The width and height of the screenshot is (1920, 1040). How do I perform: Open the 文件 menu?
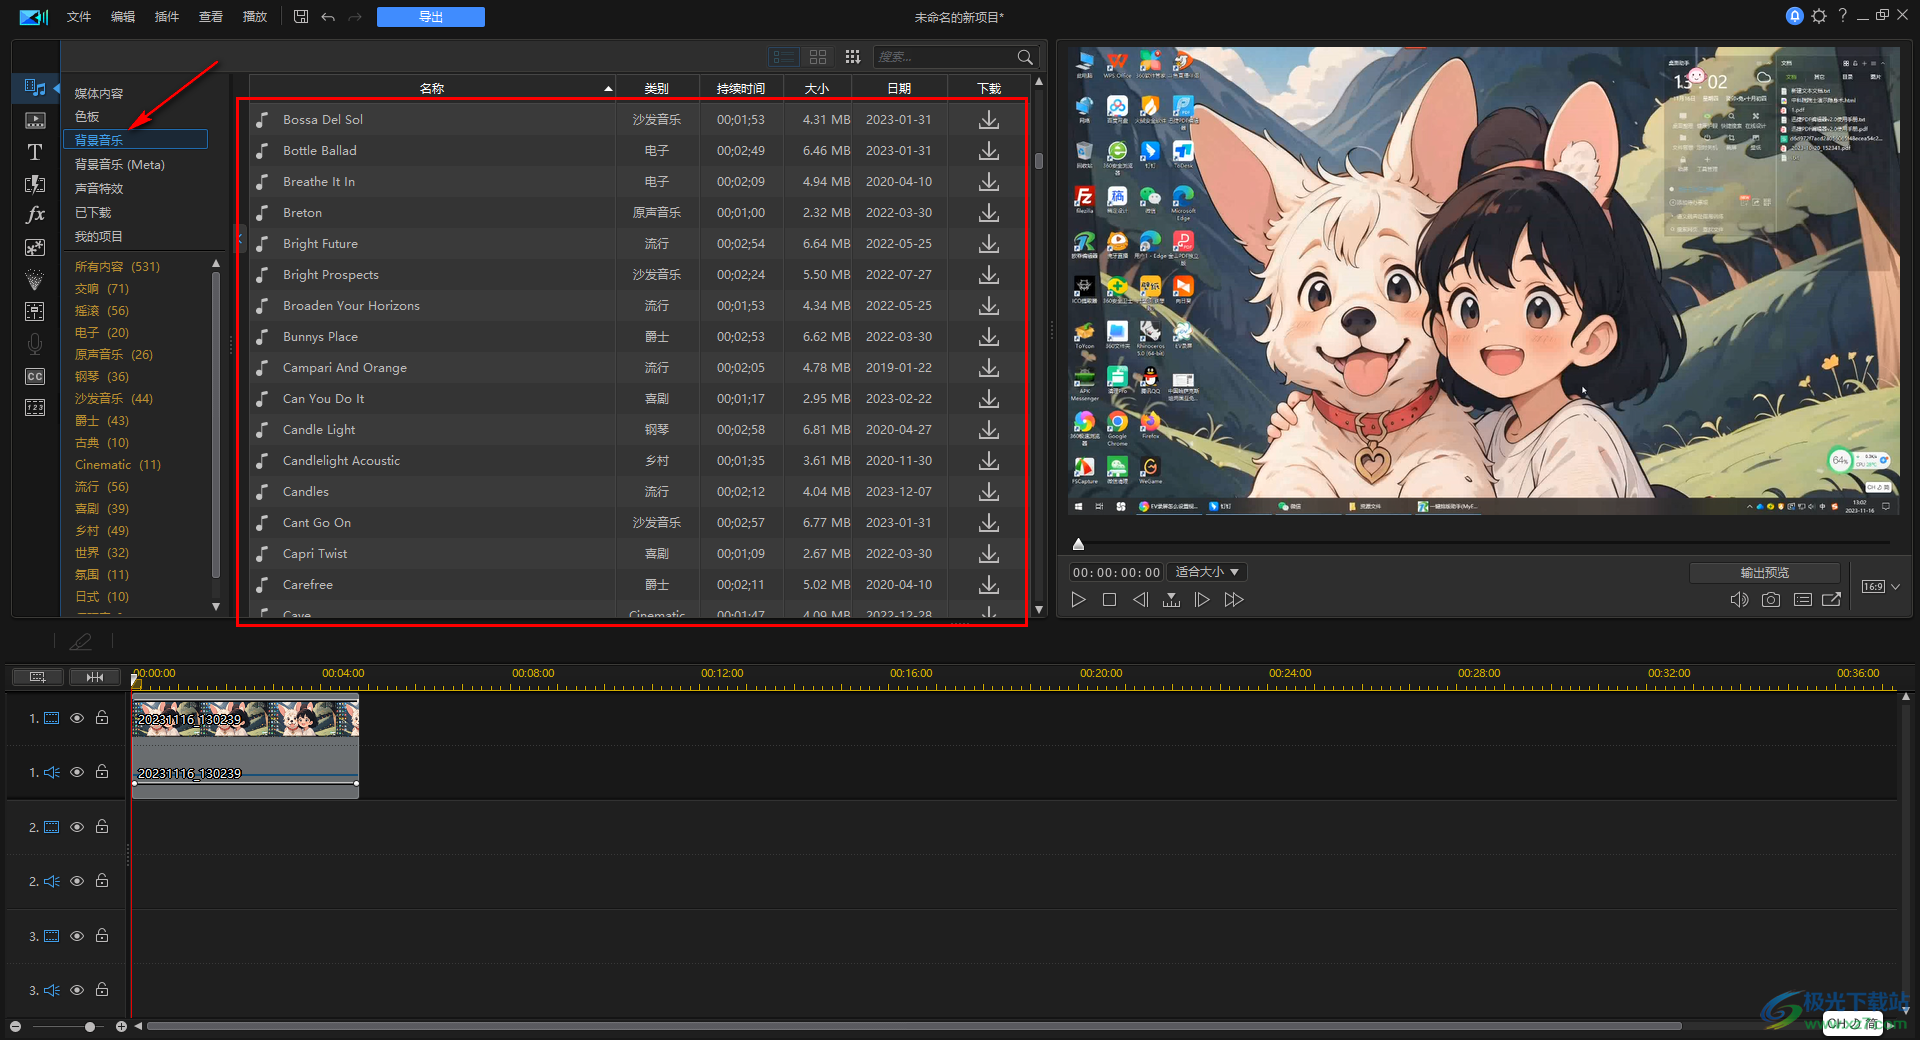click(79, 17)
